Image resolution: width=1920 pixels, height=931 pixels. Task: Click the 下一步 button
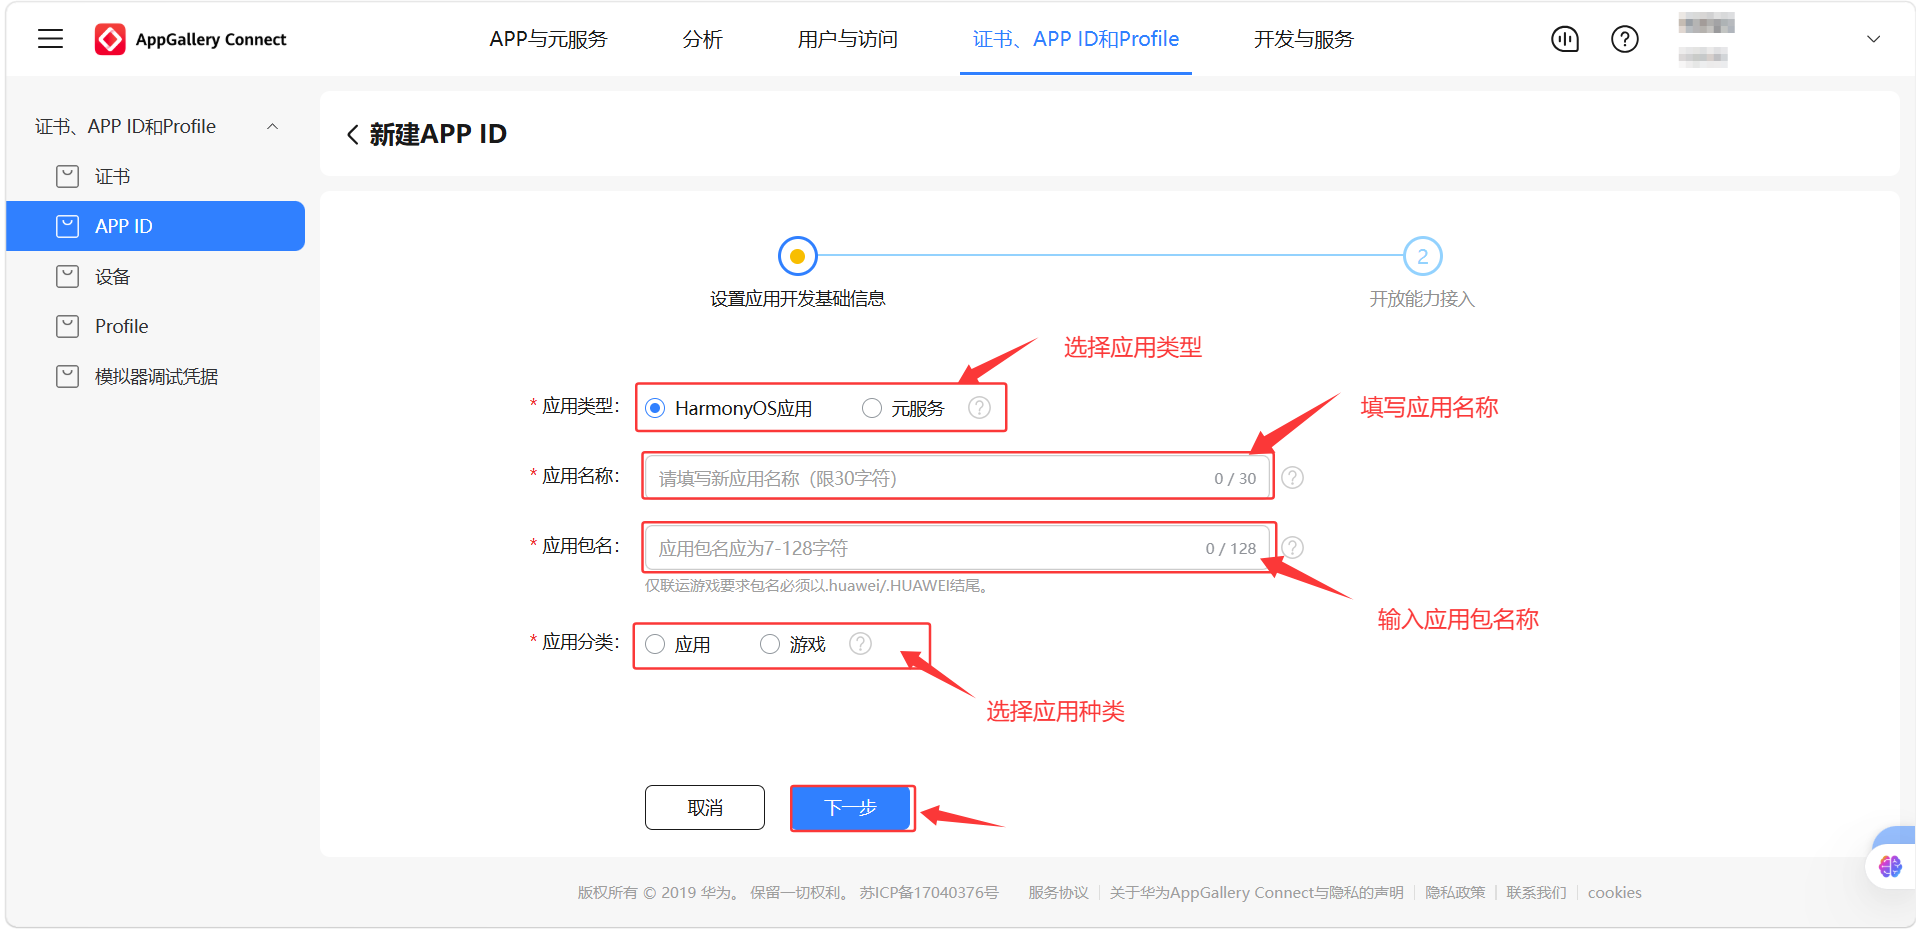tap(851, 808)
